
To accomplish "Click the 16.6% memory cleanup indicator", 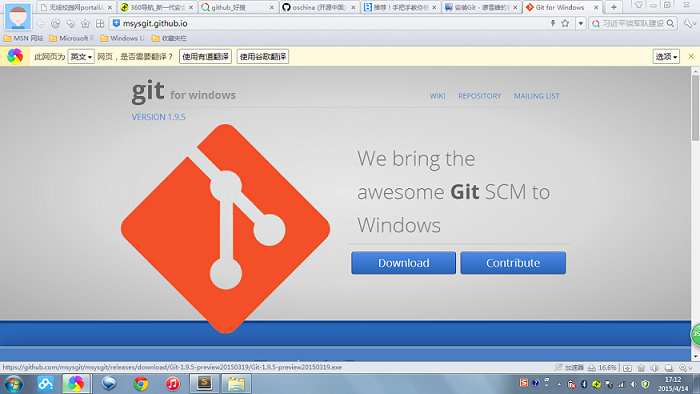I will tap(602, 368).
